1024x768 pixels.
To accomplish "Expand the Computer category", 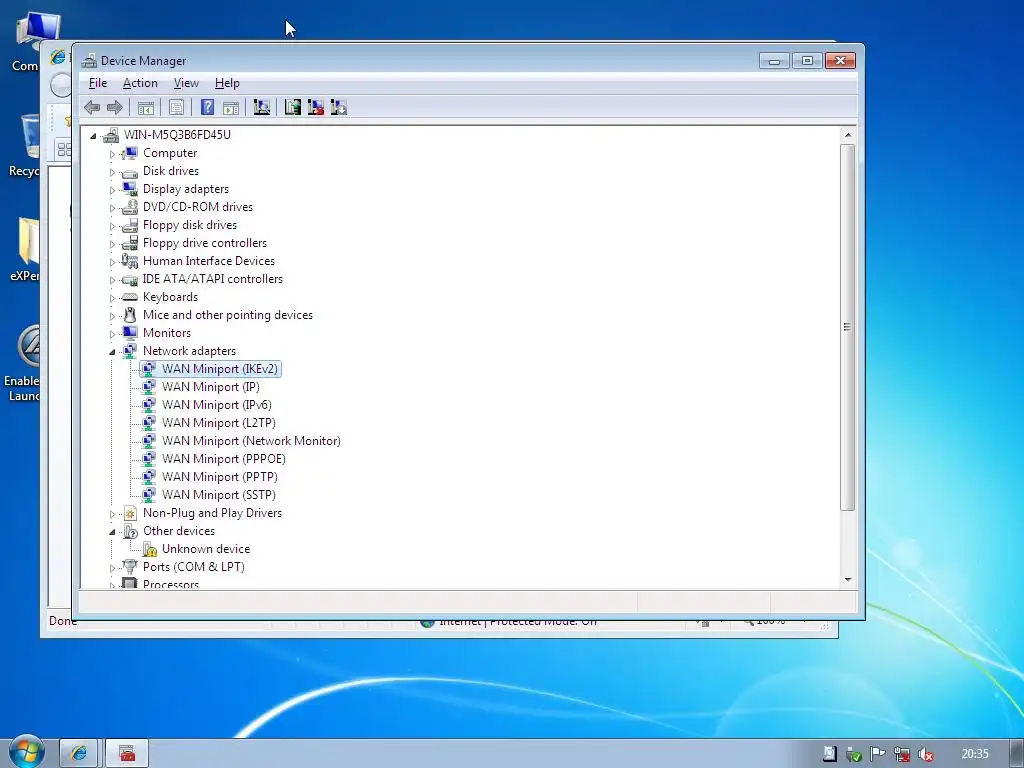I will pos(112,154).
